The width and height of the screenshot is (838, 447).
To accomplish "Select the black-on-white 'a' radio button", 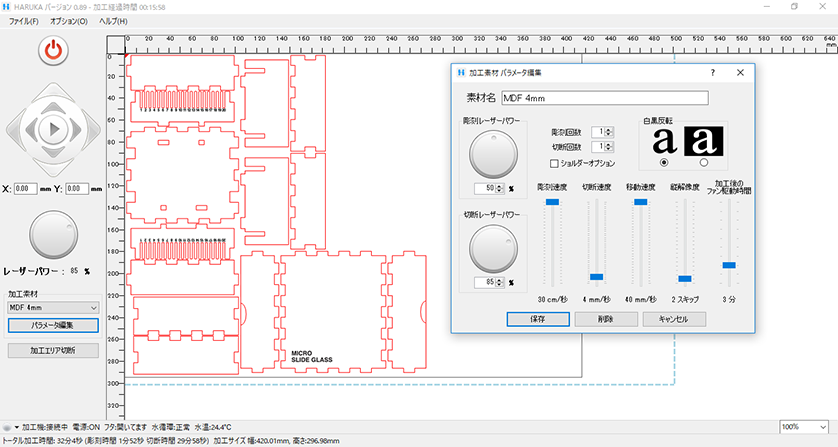I will click(x=665, y=163).
